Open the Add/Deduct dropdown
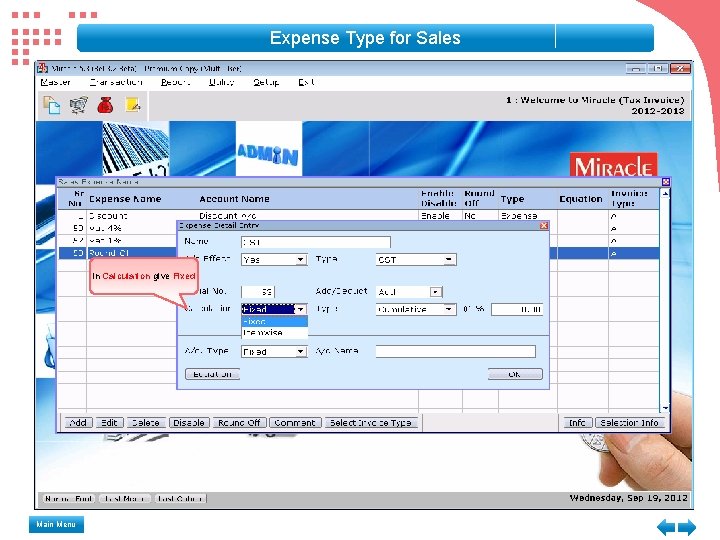This screenshot has height=540, width=720. 409,292
